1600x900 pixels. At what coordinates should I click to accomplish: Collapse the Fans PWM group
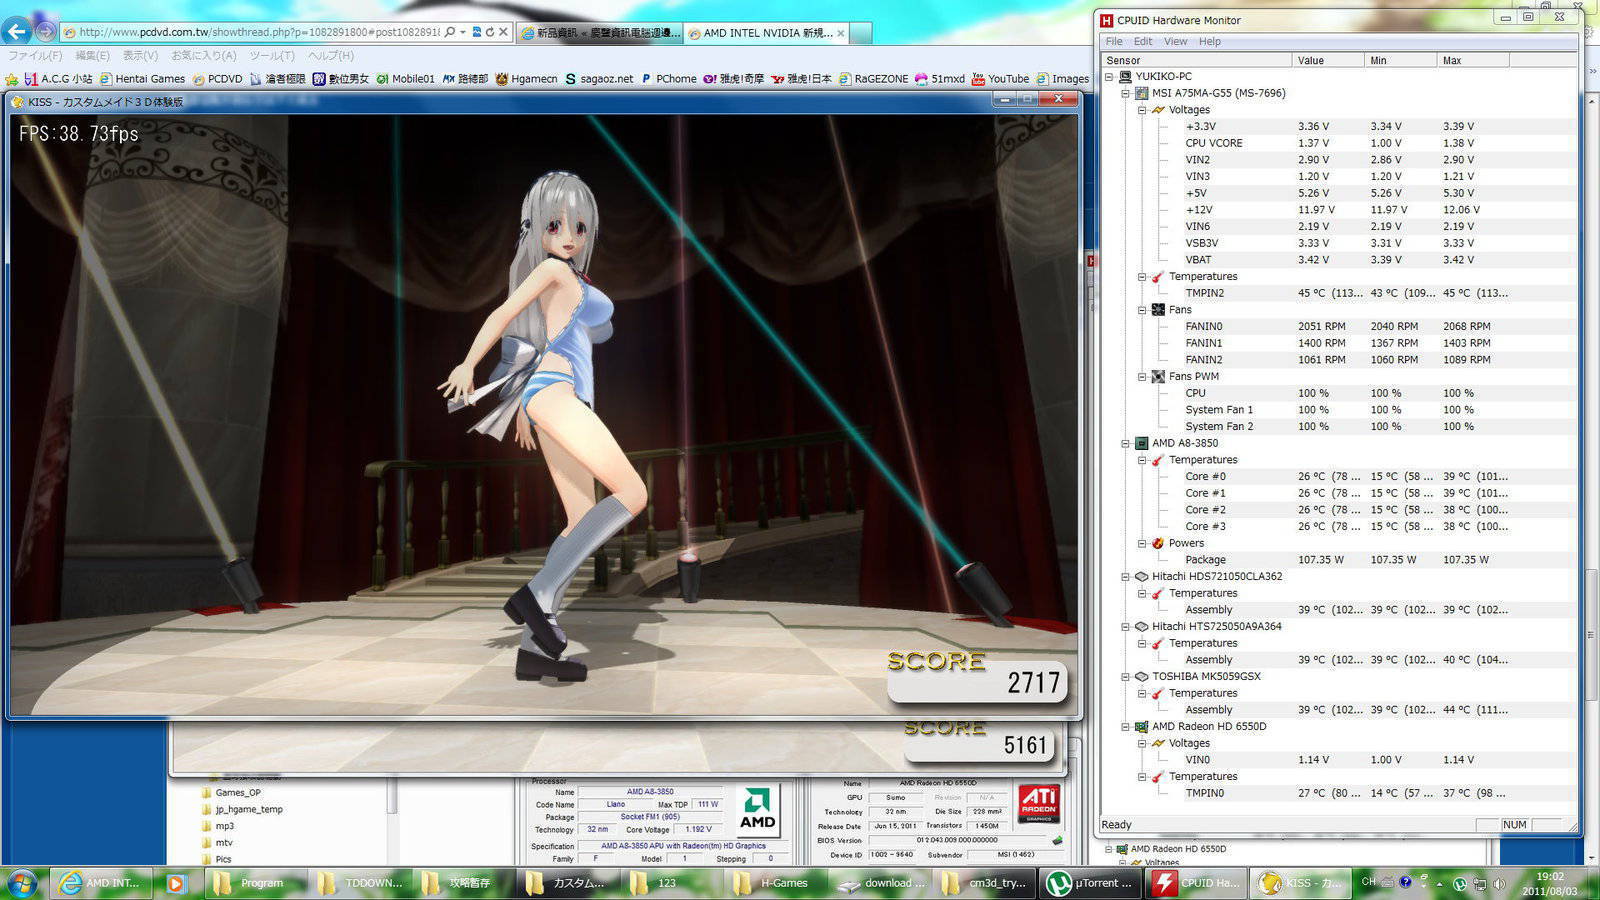tap(1142, 377)
